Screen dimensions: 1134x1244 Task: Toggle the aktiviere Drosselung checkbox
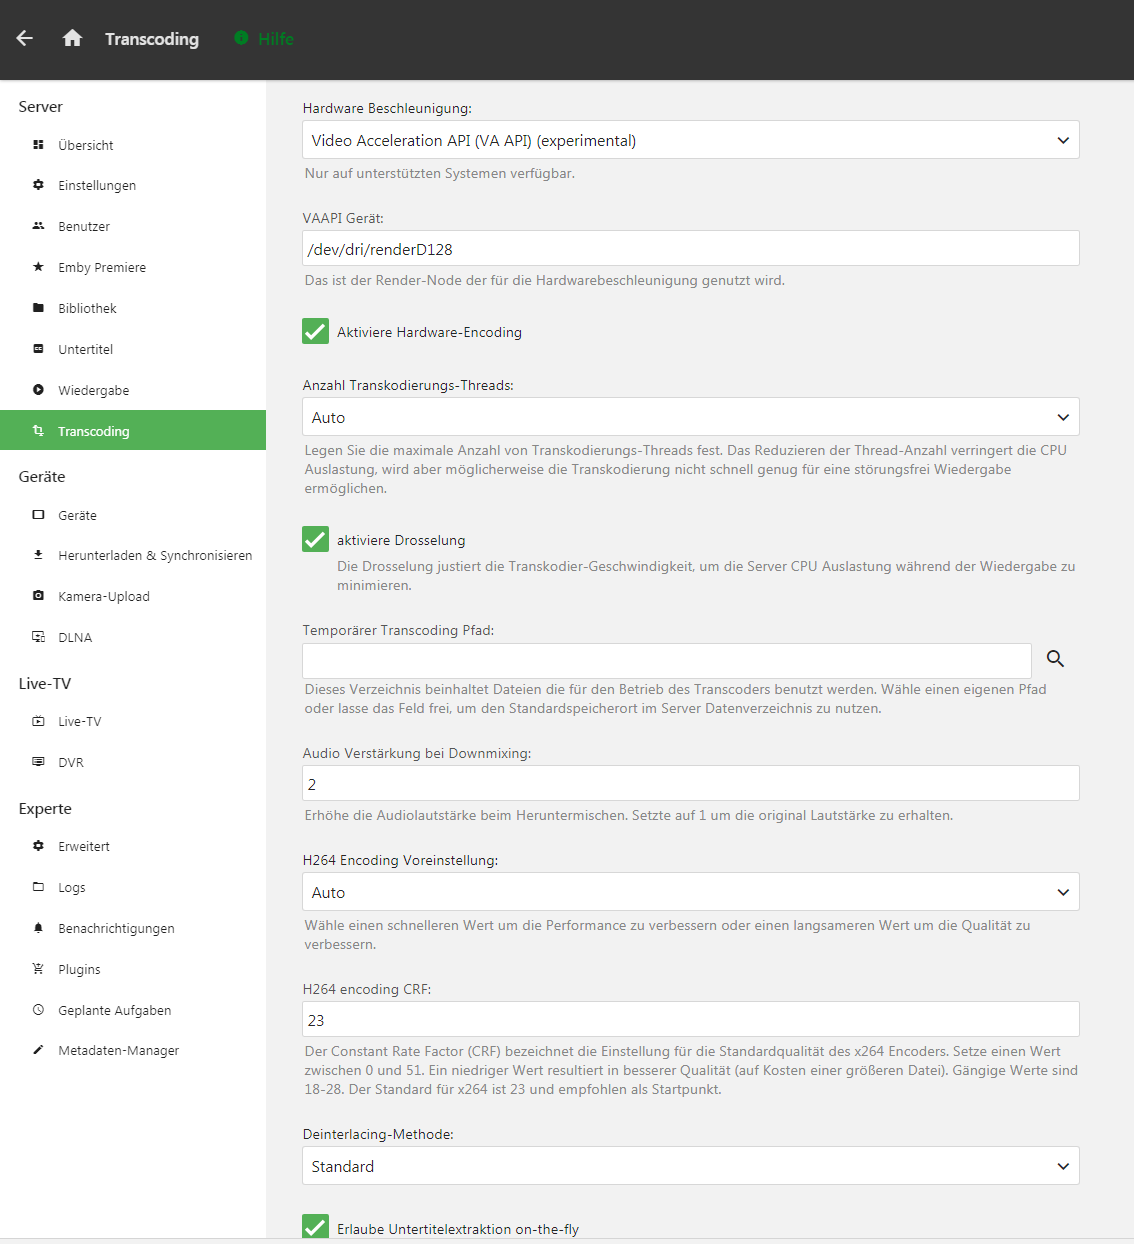315,539
